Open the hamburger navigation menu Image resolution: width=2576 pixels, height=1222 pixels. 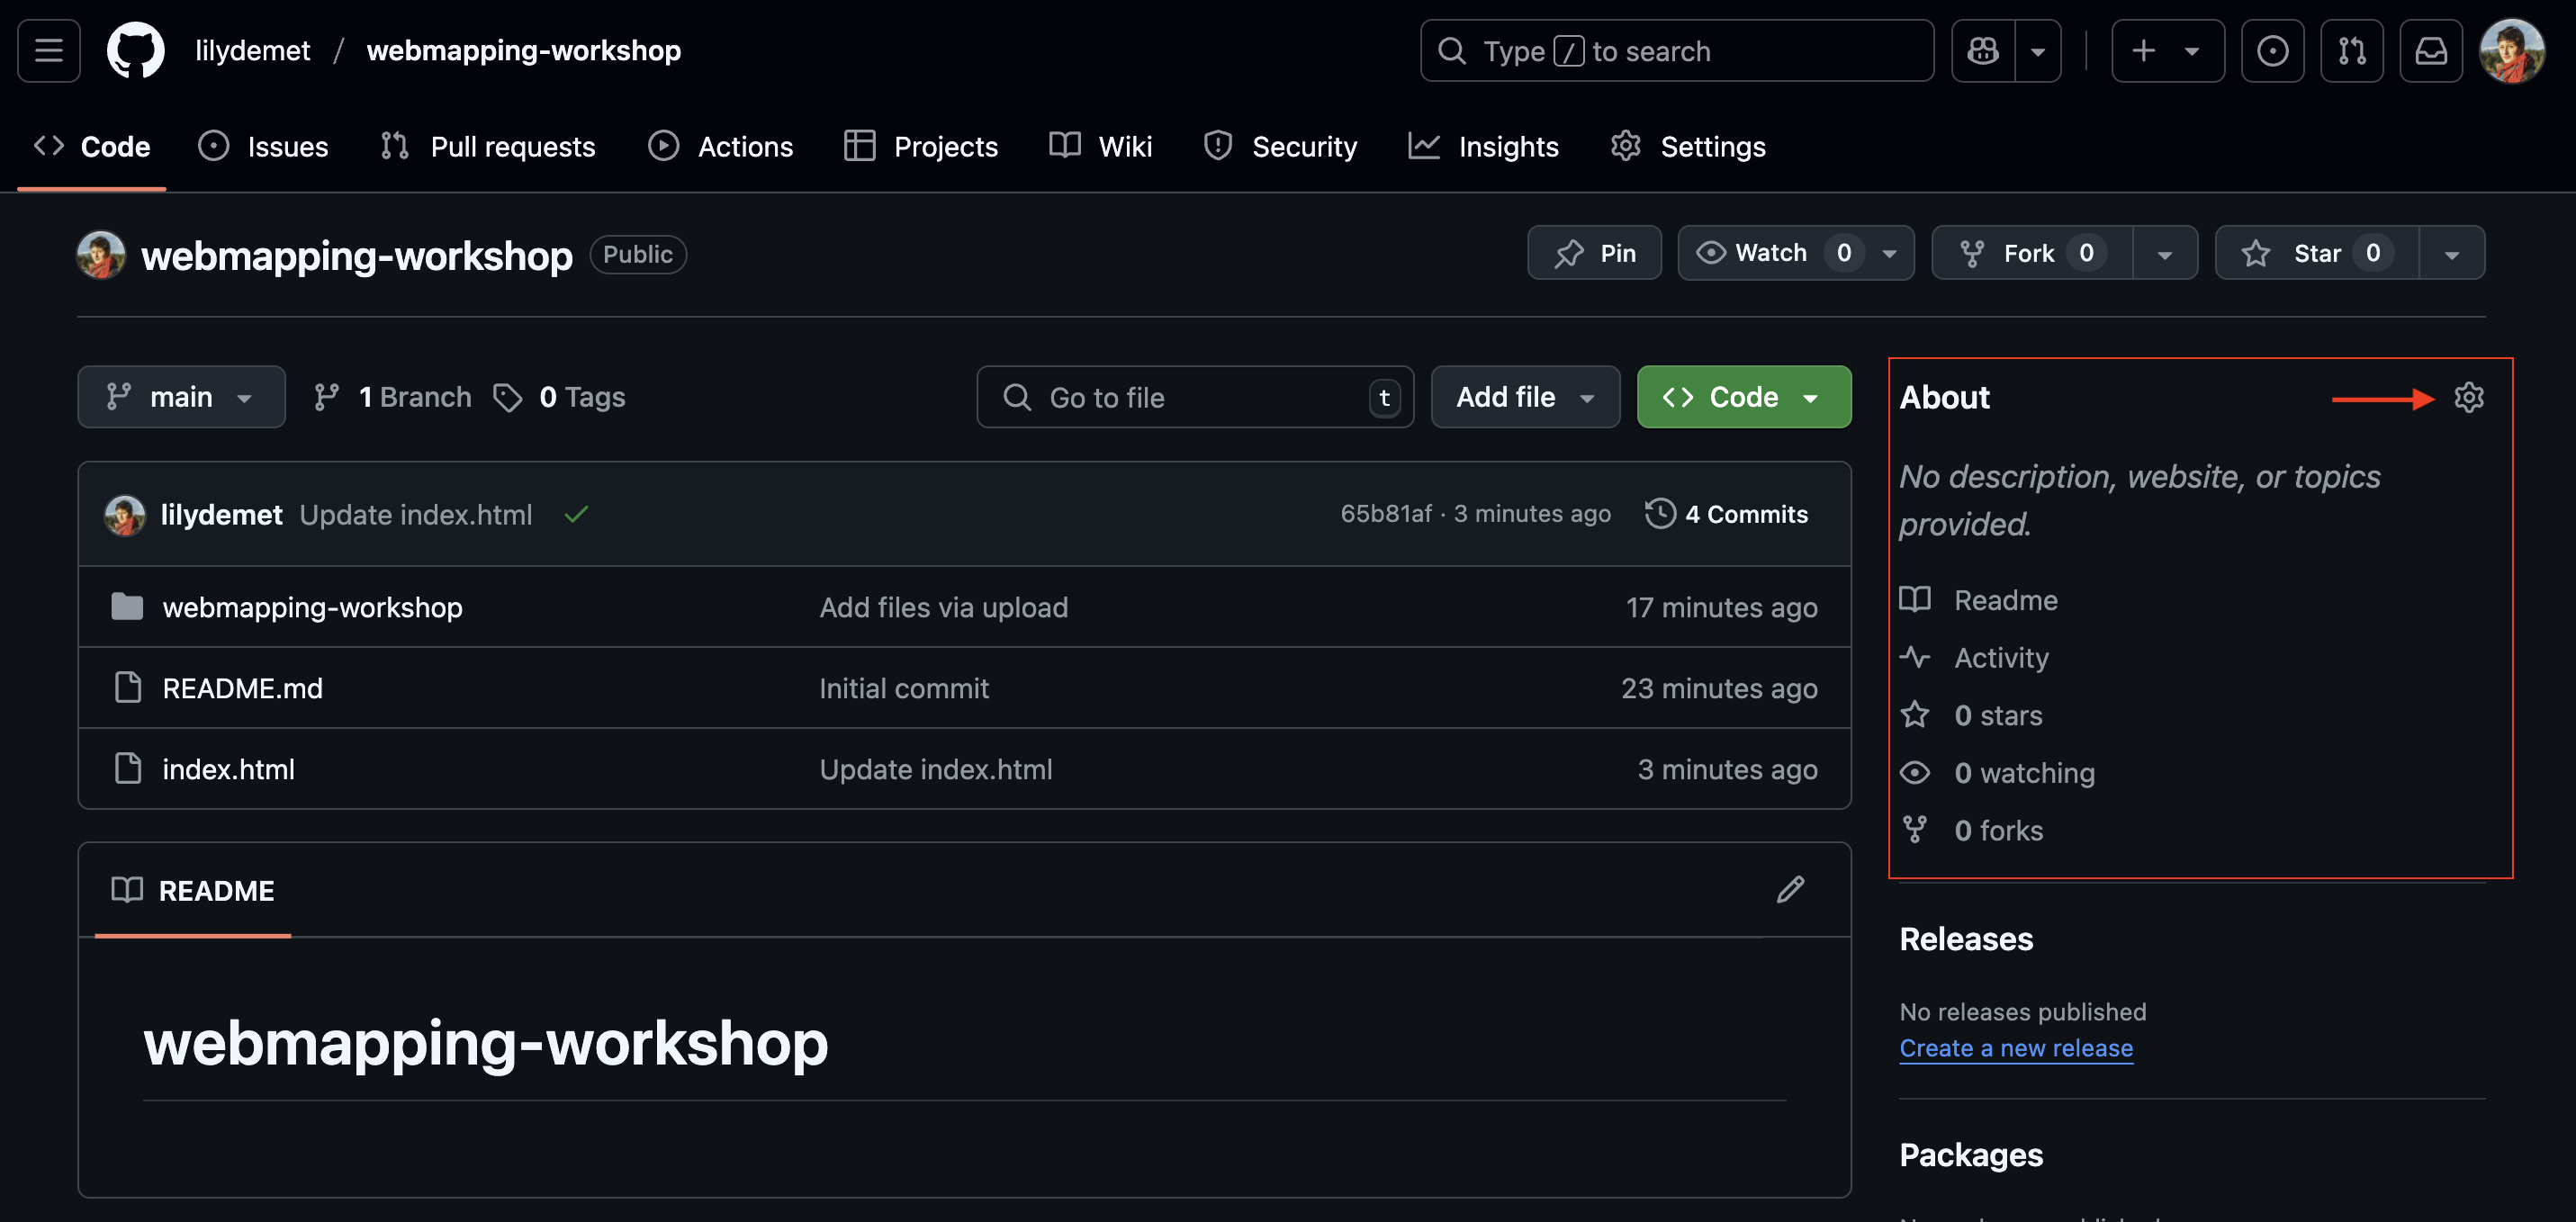click(x=48, y=50)
